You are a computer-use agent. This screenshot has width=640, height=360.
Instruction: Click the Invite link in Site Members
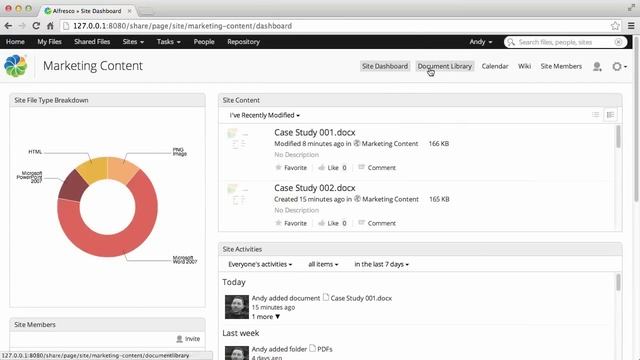point(188,339)
